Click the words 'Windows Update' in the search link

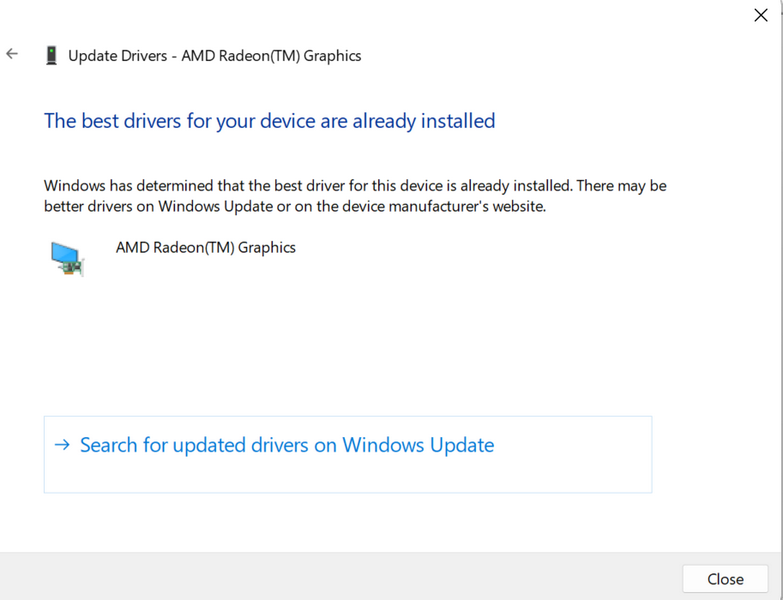418,446
